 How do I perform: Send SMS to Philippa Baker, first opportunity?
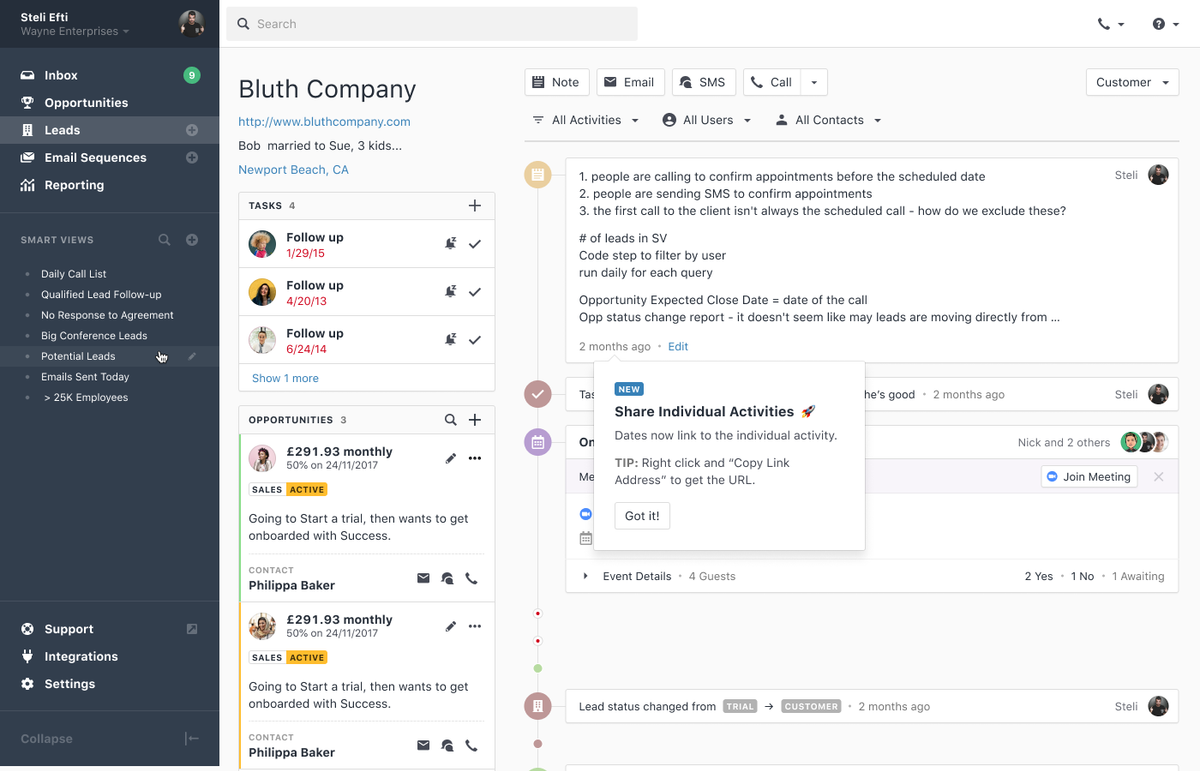(x=447, y=578)
